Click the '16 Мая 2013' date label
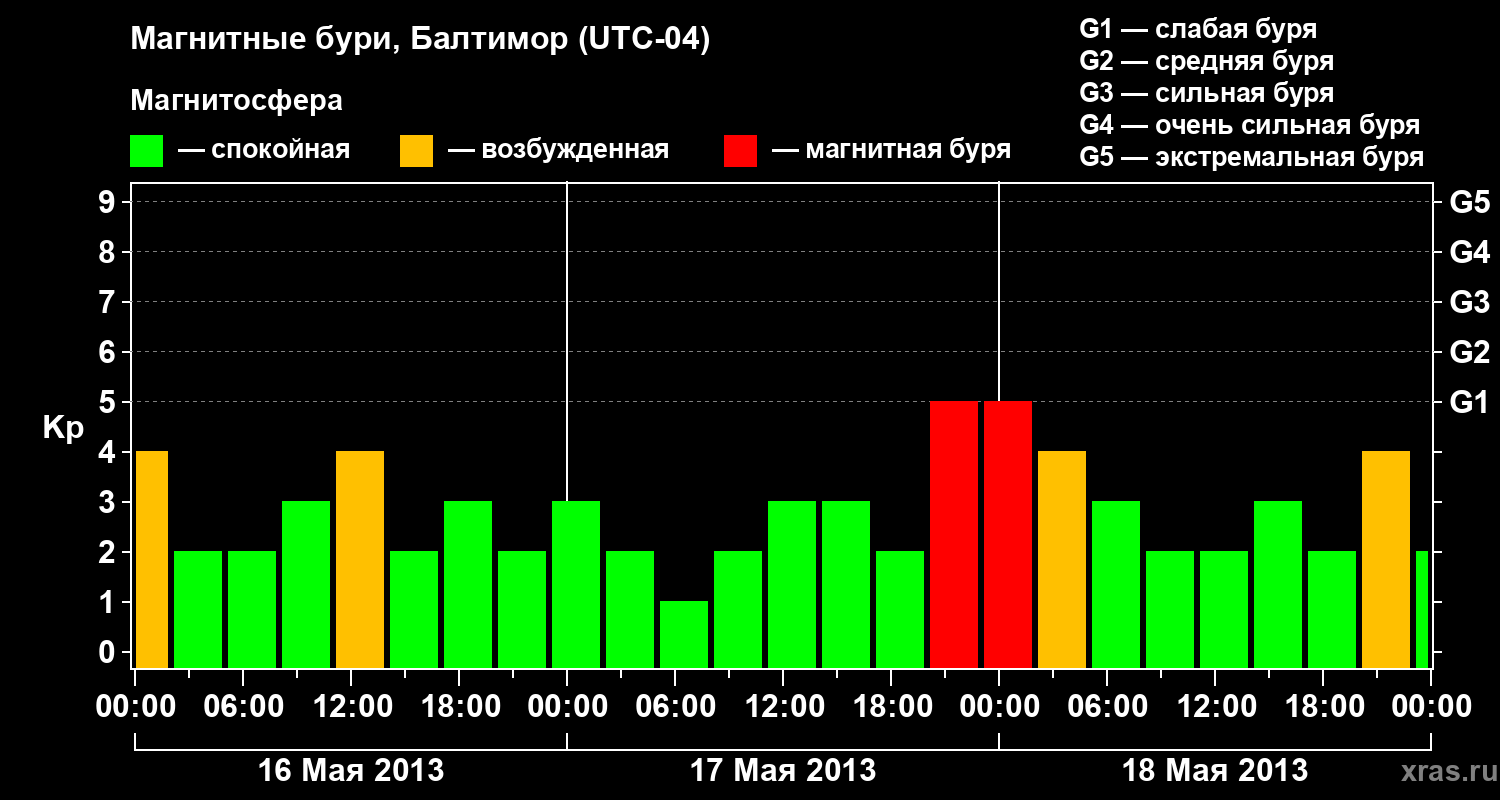 click(351, 770)
